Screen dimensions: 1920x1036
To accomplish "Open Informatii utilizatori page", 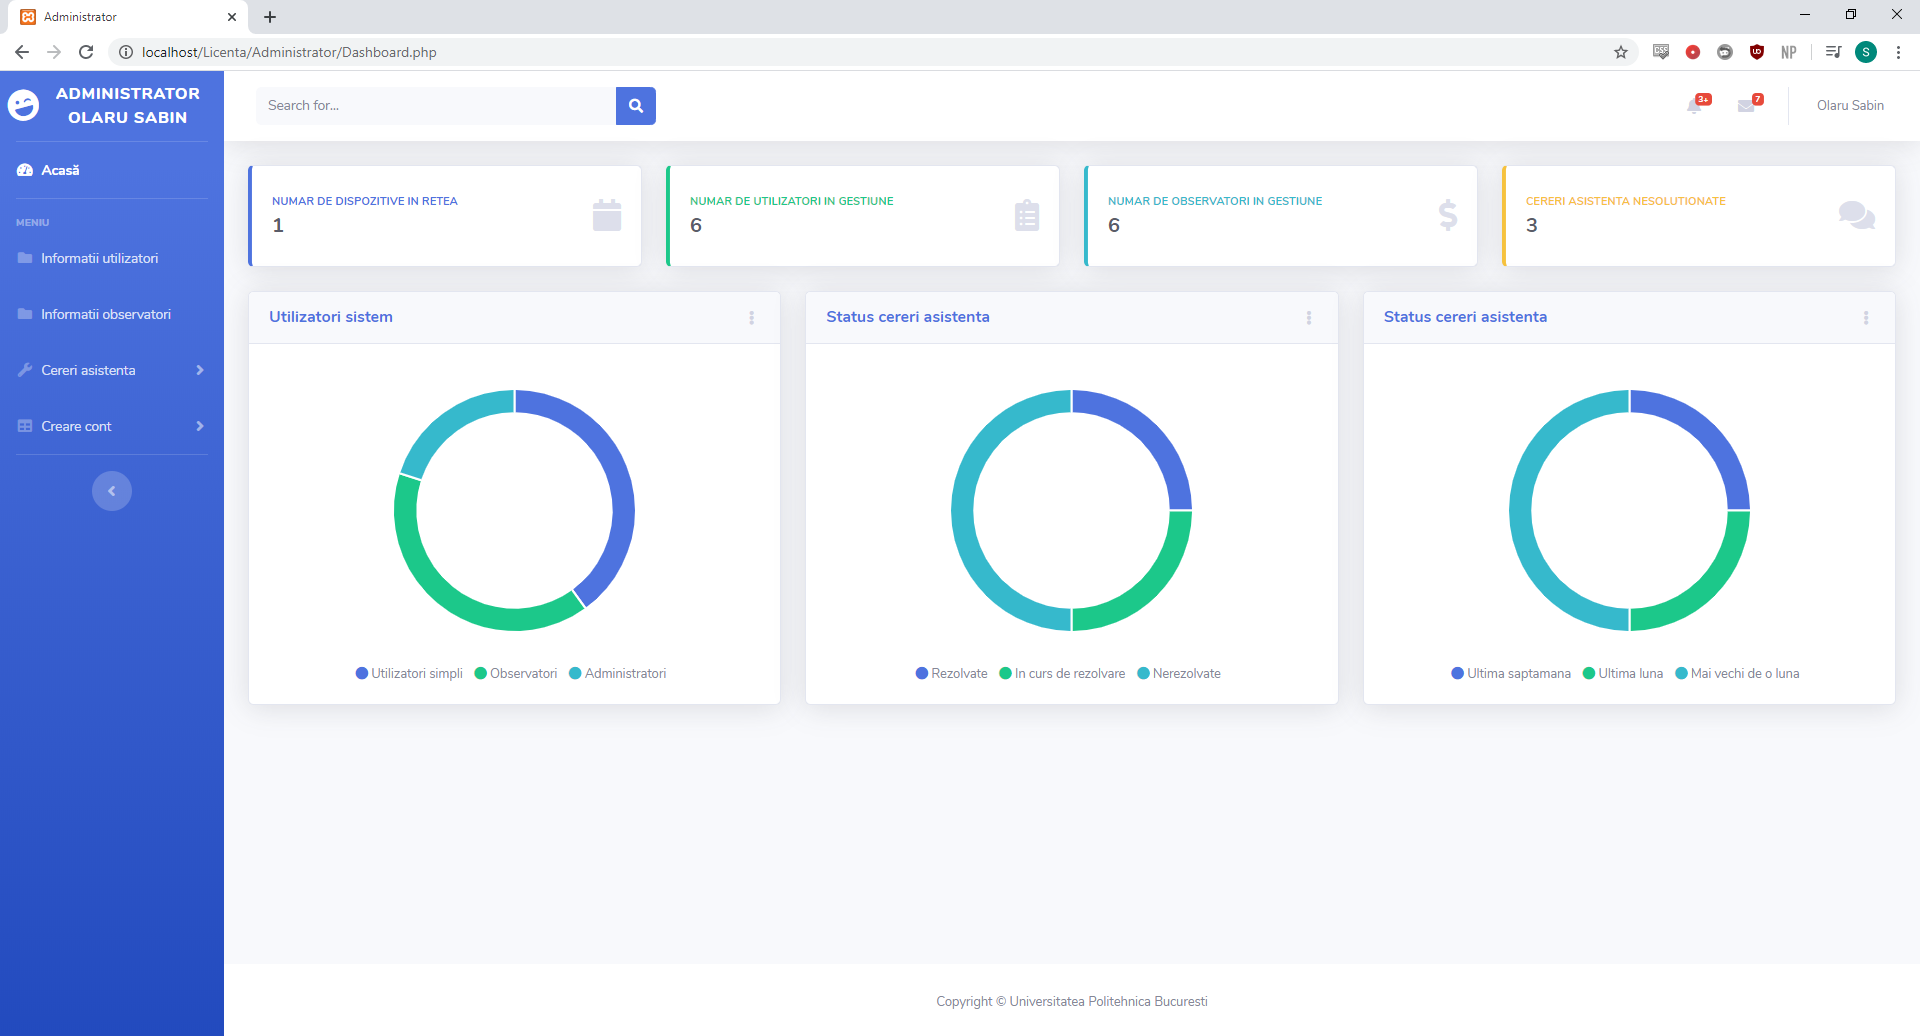I will point(99,258).
